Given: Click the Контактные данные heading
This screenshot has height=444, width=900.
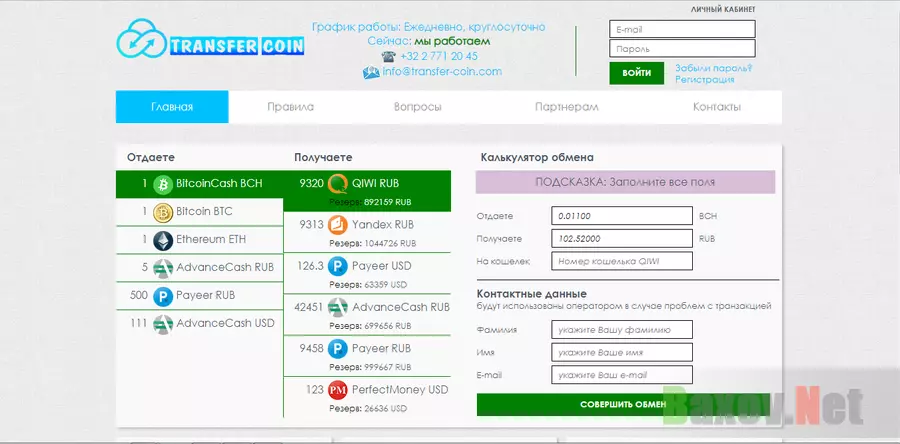Looking at the screenshot, I should coord(532,294).
